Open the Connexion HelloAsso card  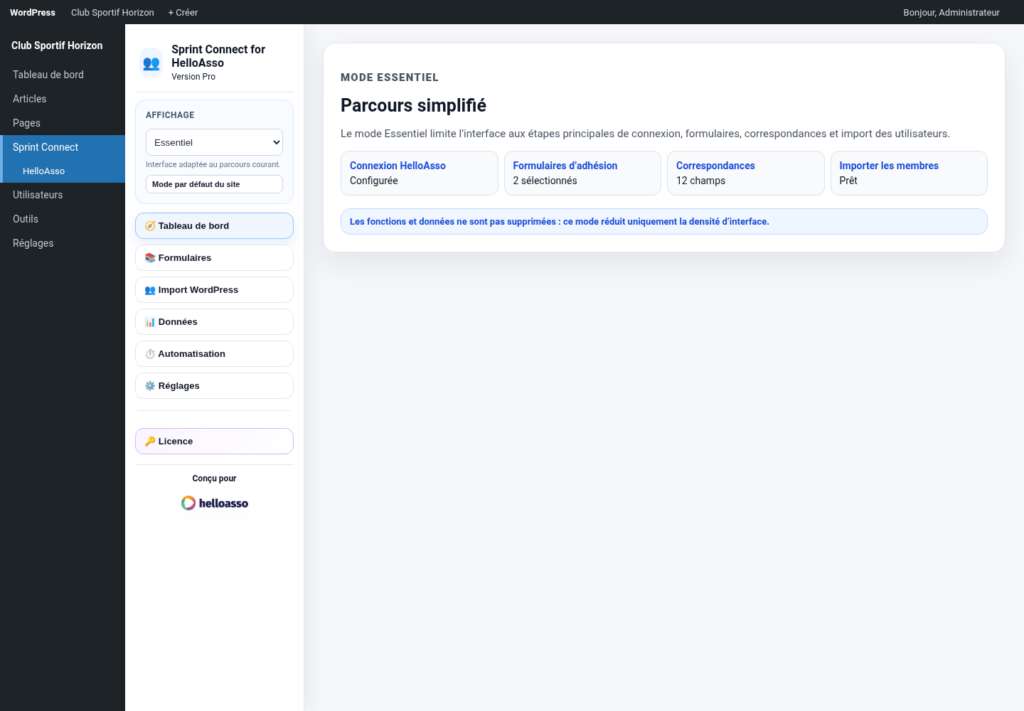[x=419, y=173]
